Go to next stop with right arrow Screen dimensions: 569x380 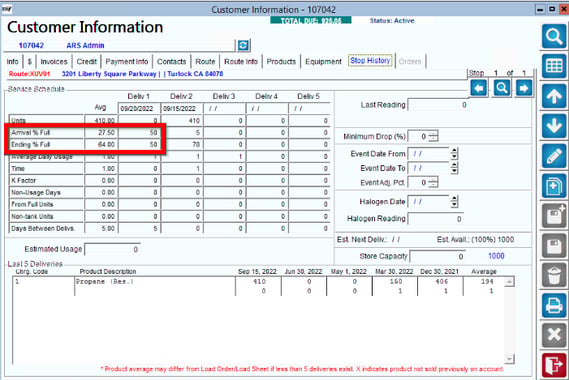(x=524, y=88)
